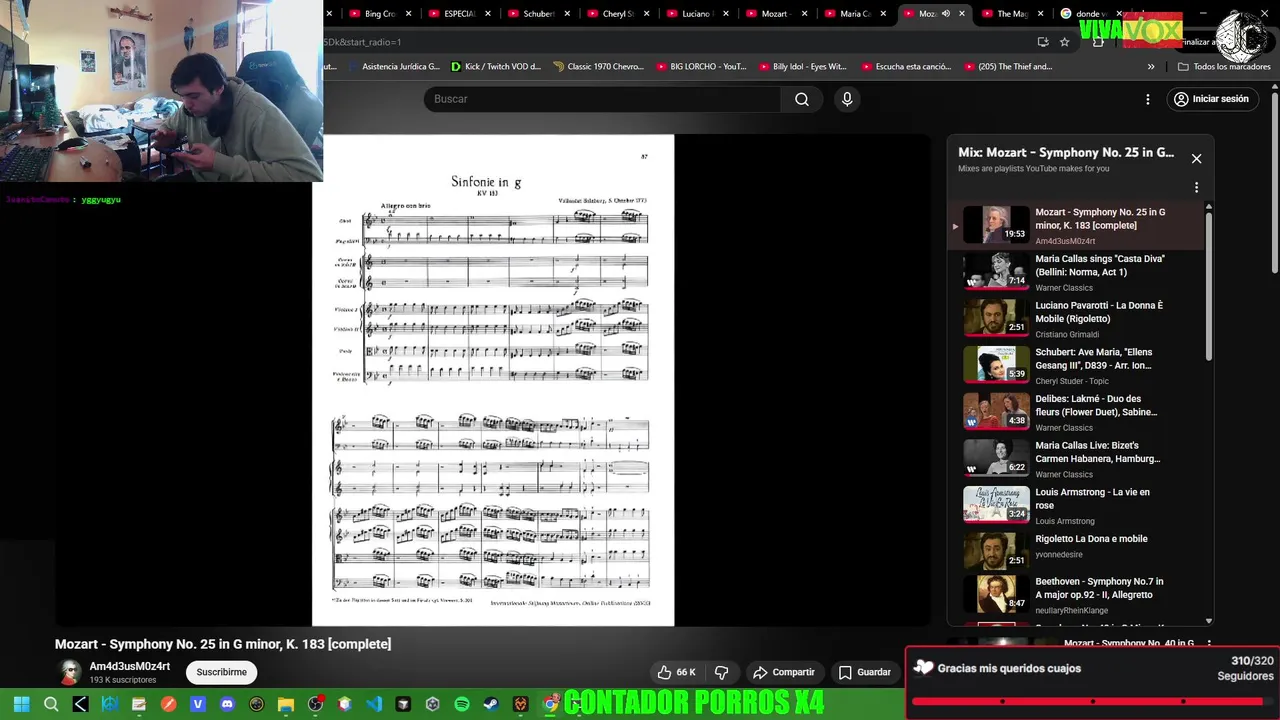Open the notepad app in taskbar

tap(139, 704)
